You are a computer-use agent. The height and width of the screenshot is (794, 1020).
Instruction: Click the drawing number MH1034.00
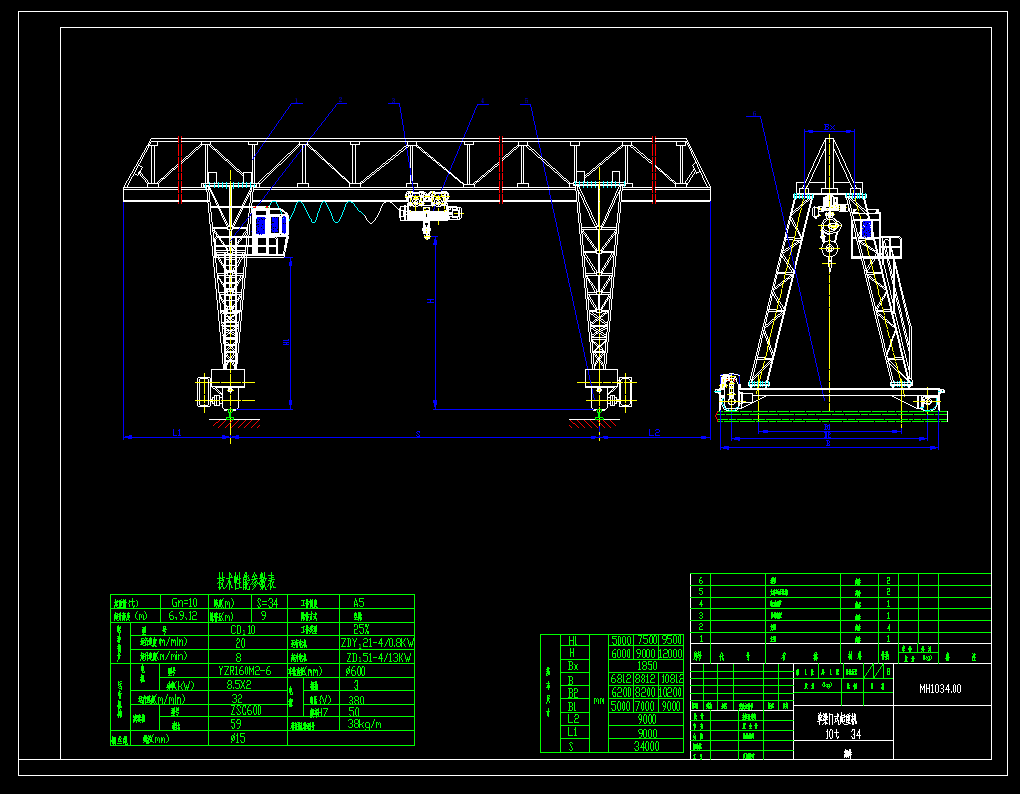(x=940, y=689)
